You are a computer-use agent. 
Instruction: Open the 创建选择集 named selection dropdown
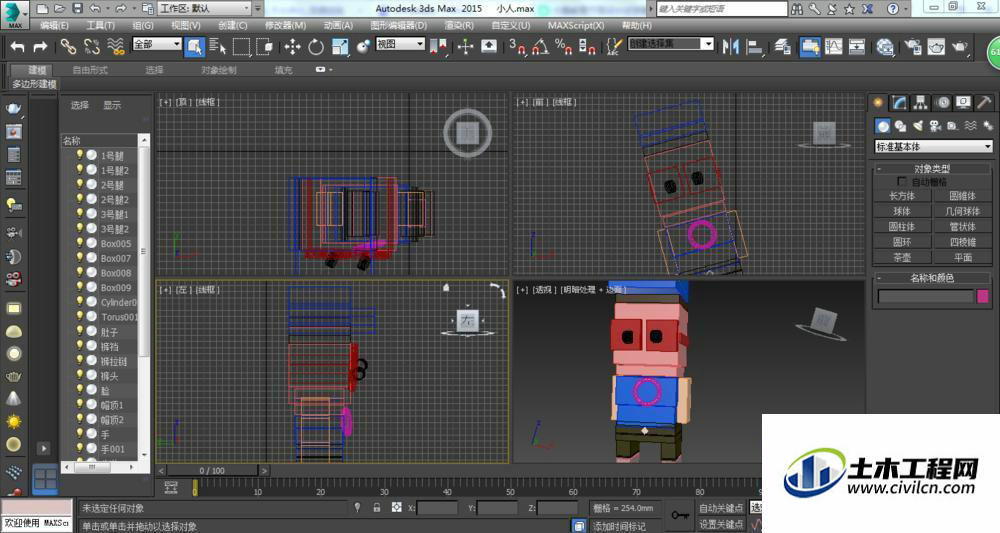[670, 44]
